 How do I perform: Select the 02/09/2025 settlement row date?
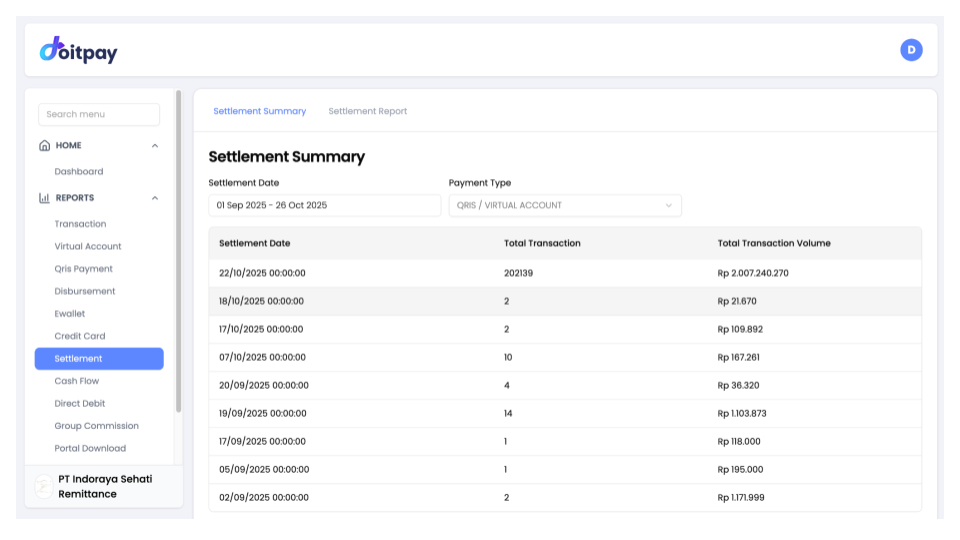(x=264, y=498)
